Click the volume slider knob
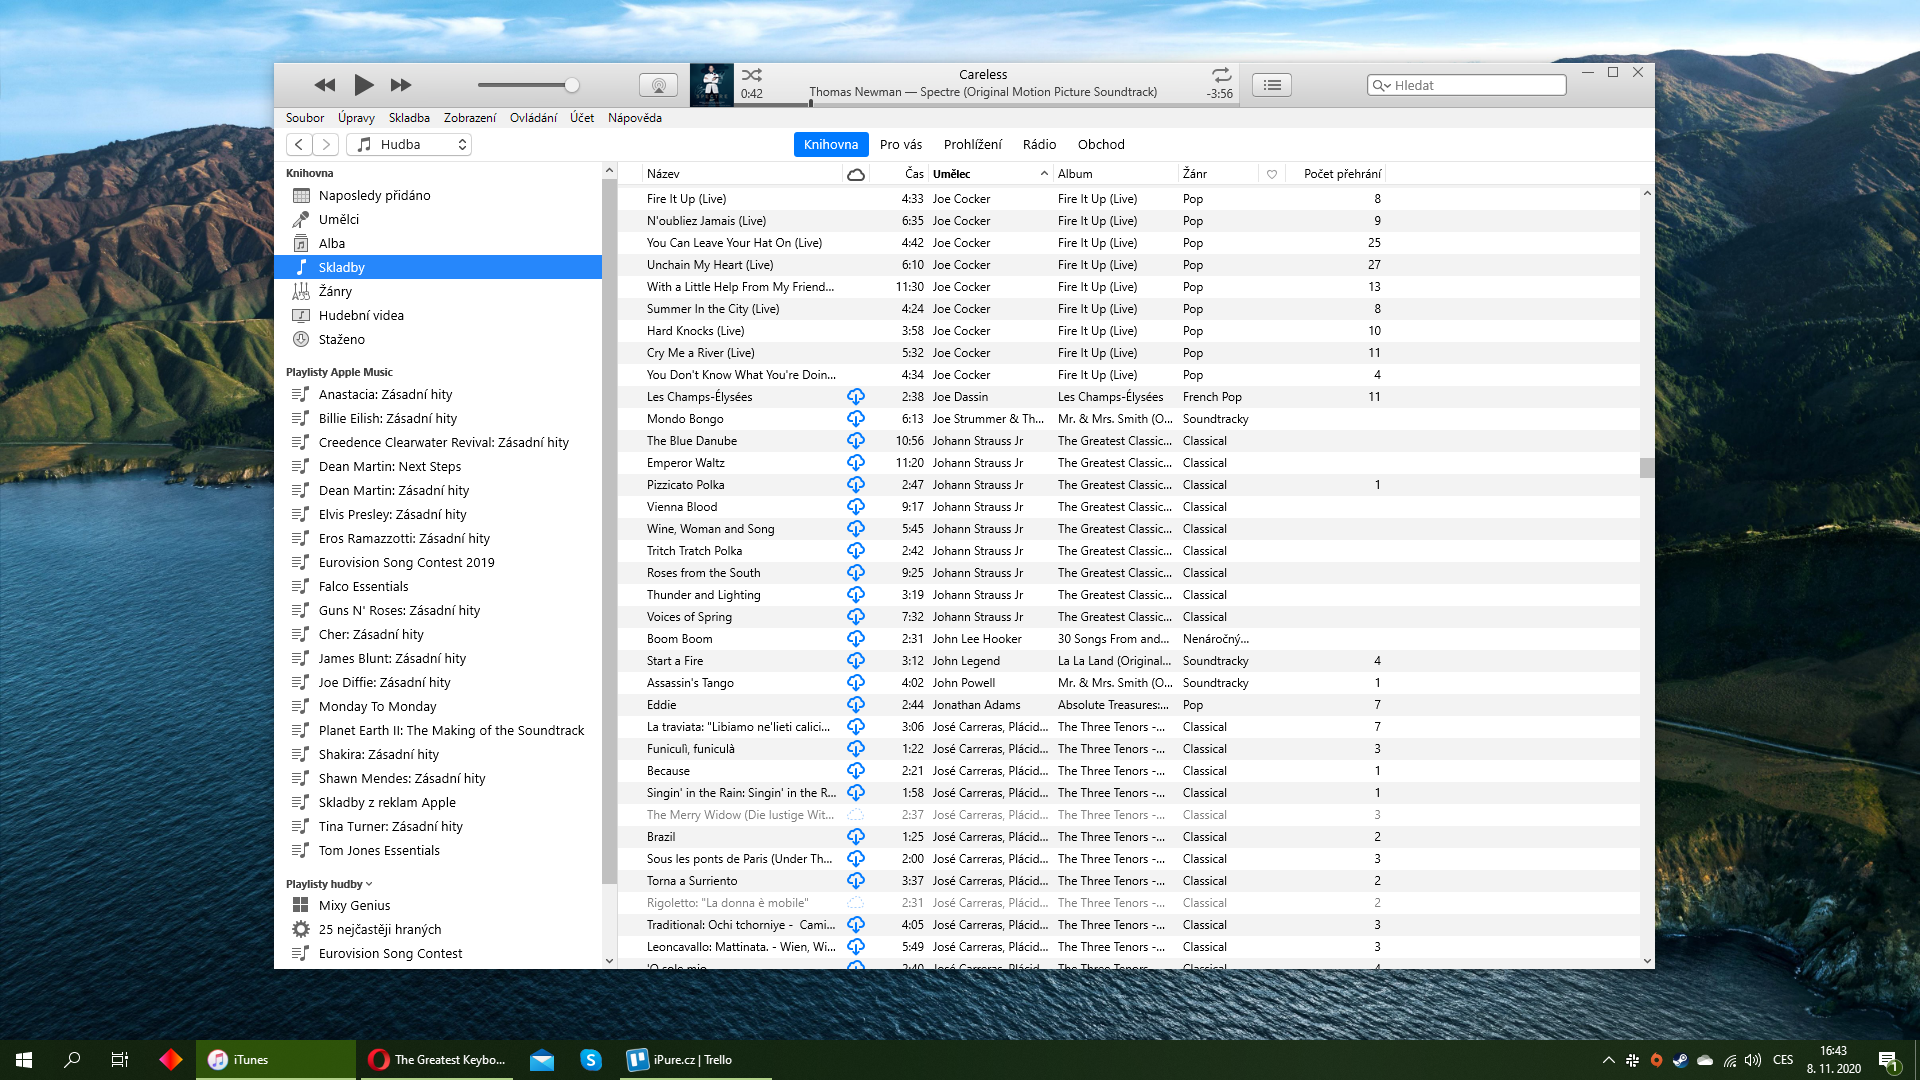 coord(572,85)
